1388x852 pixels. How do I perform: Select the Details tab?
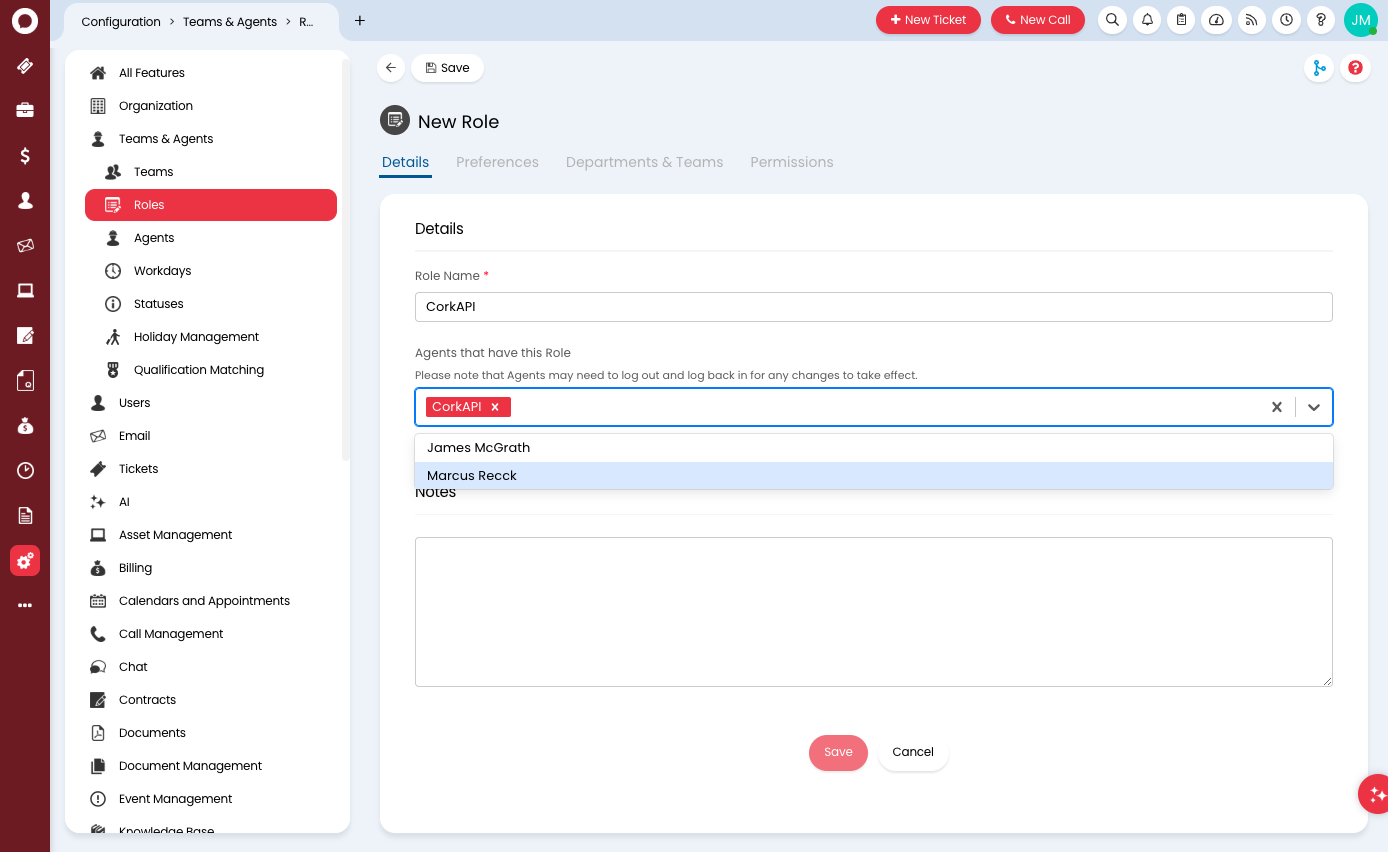pyautogui.click(x=405, y=162)
